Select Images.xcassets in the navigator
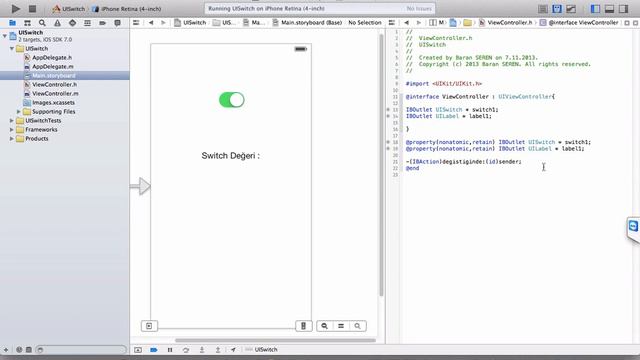640x360 pixels. click(x=53, y=102)
